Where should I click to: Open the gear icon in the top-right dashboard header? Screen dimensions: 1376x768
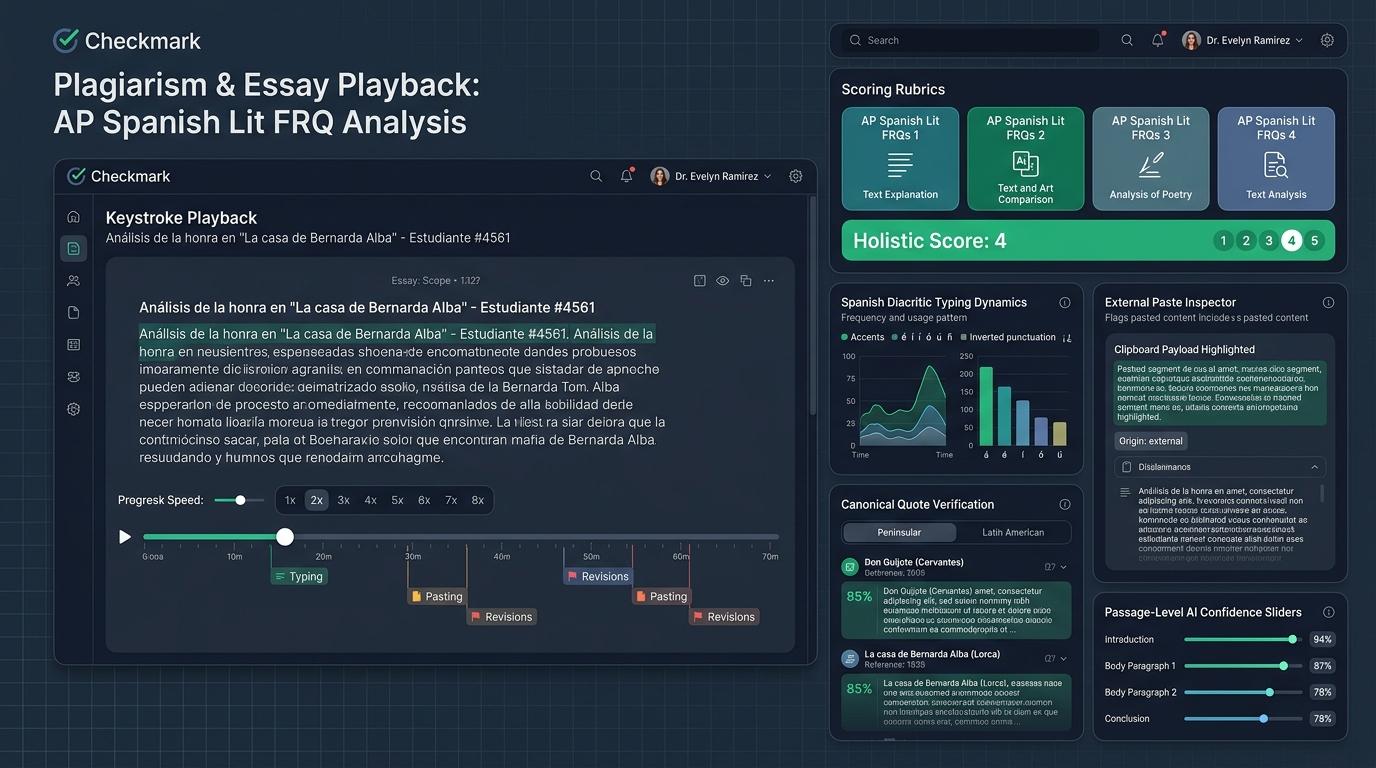(1327, 40)
